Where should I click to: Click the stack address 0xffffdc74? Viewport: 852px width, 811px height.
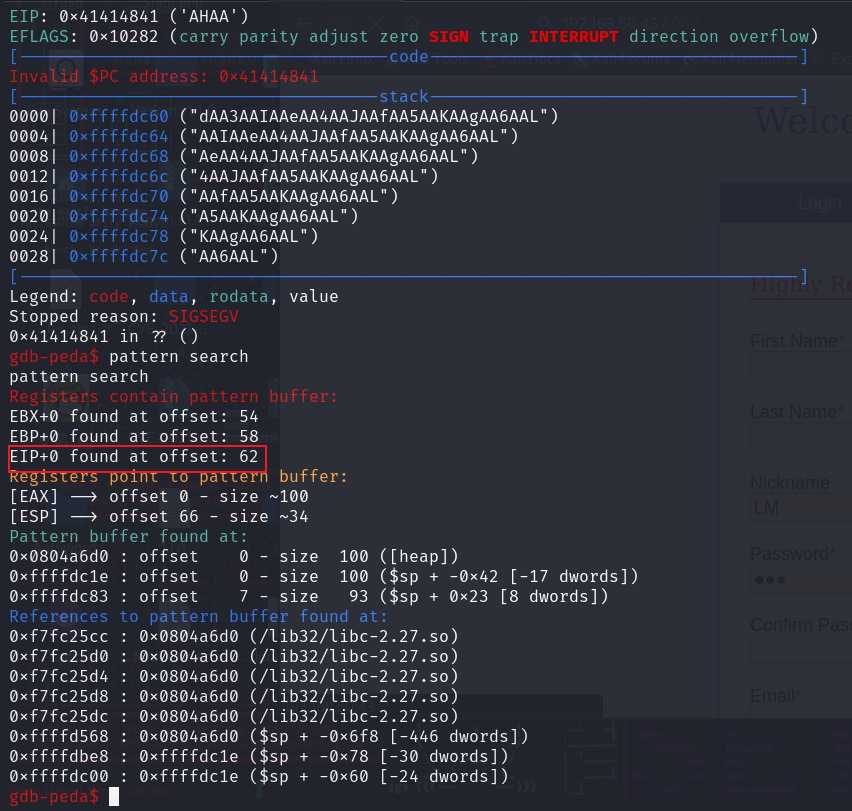click(118, 216)
